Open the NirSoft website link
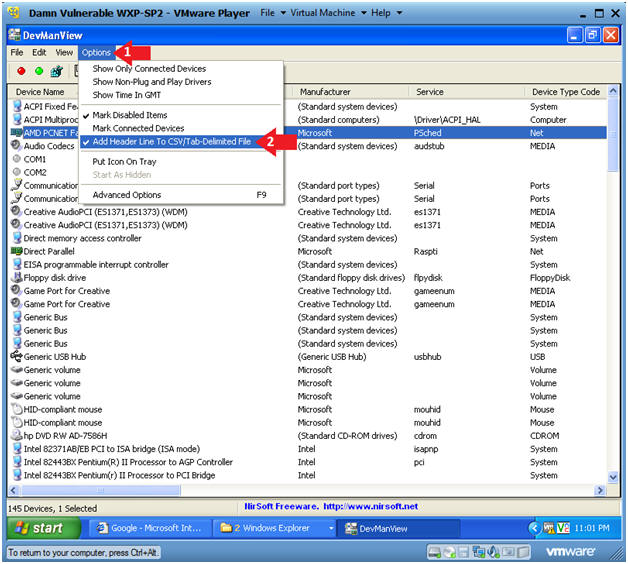Screen dimensions: 628x564 click(x=370, y=506)
